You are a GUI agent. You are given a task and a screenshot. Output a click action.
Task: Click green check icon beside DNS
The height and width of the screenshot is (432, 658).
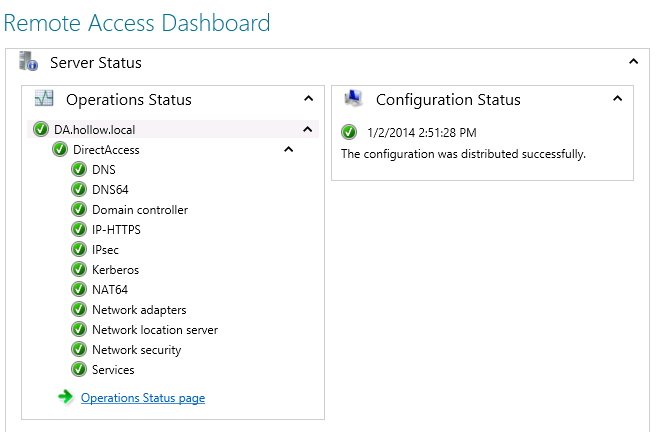click(79, 170)
